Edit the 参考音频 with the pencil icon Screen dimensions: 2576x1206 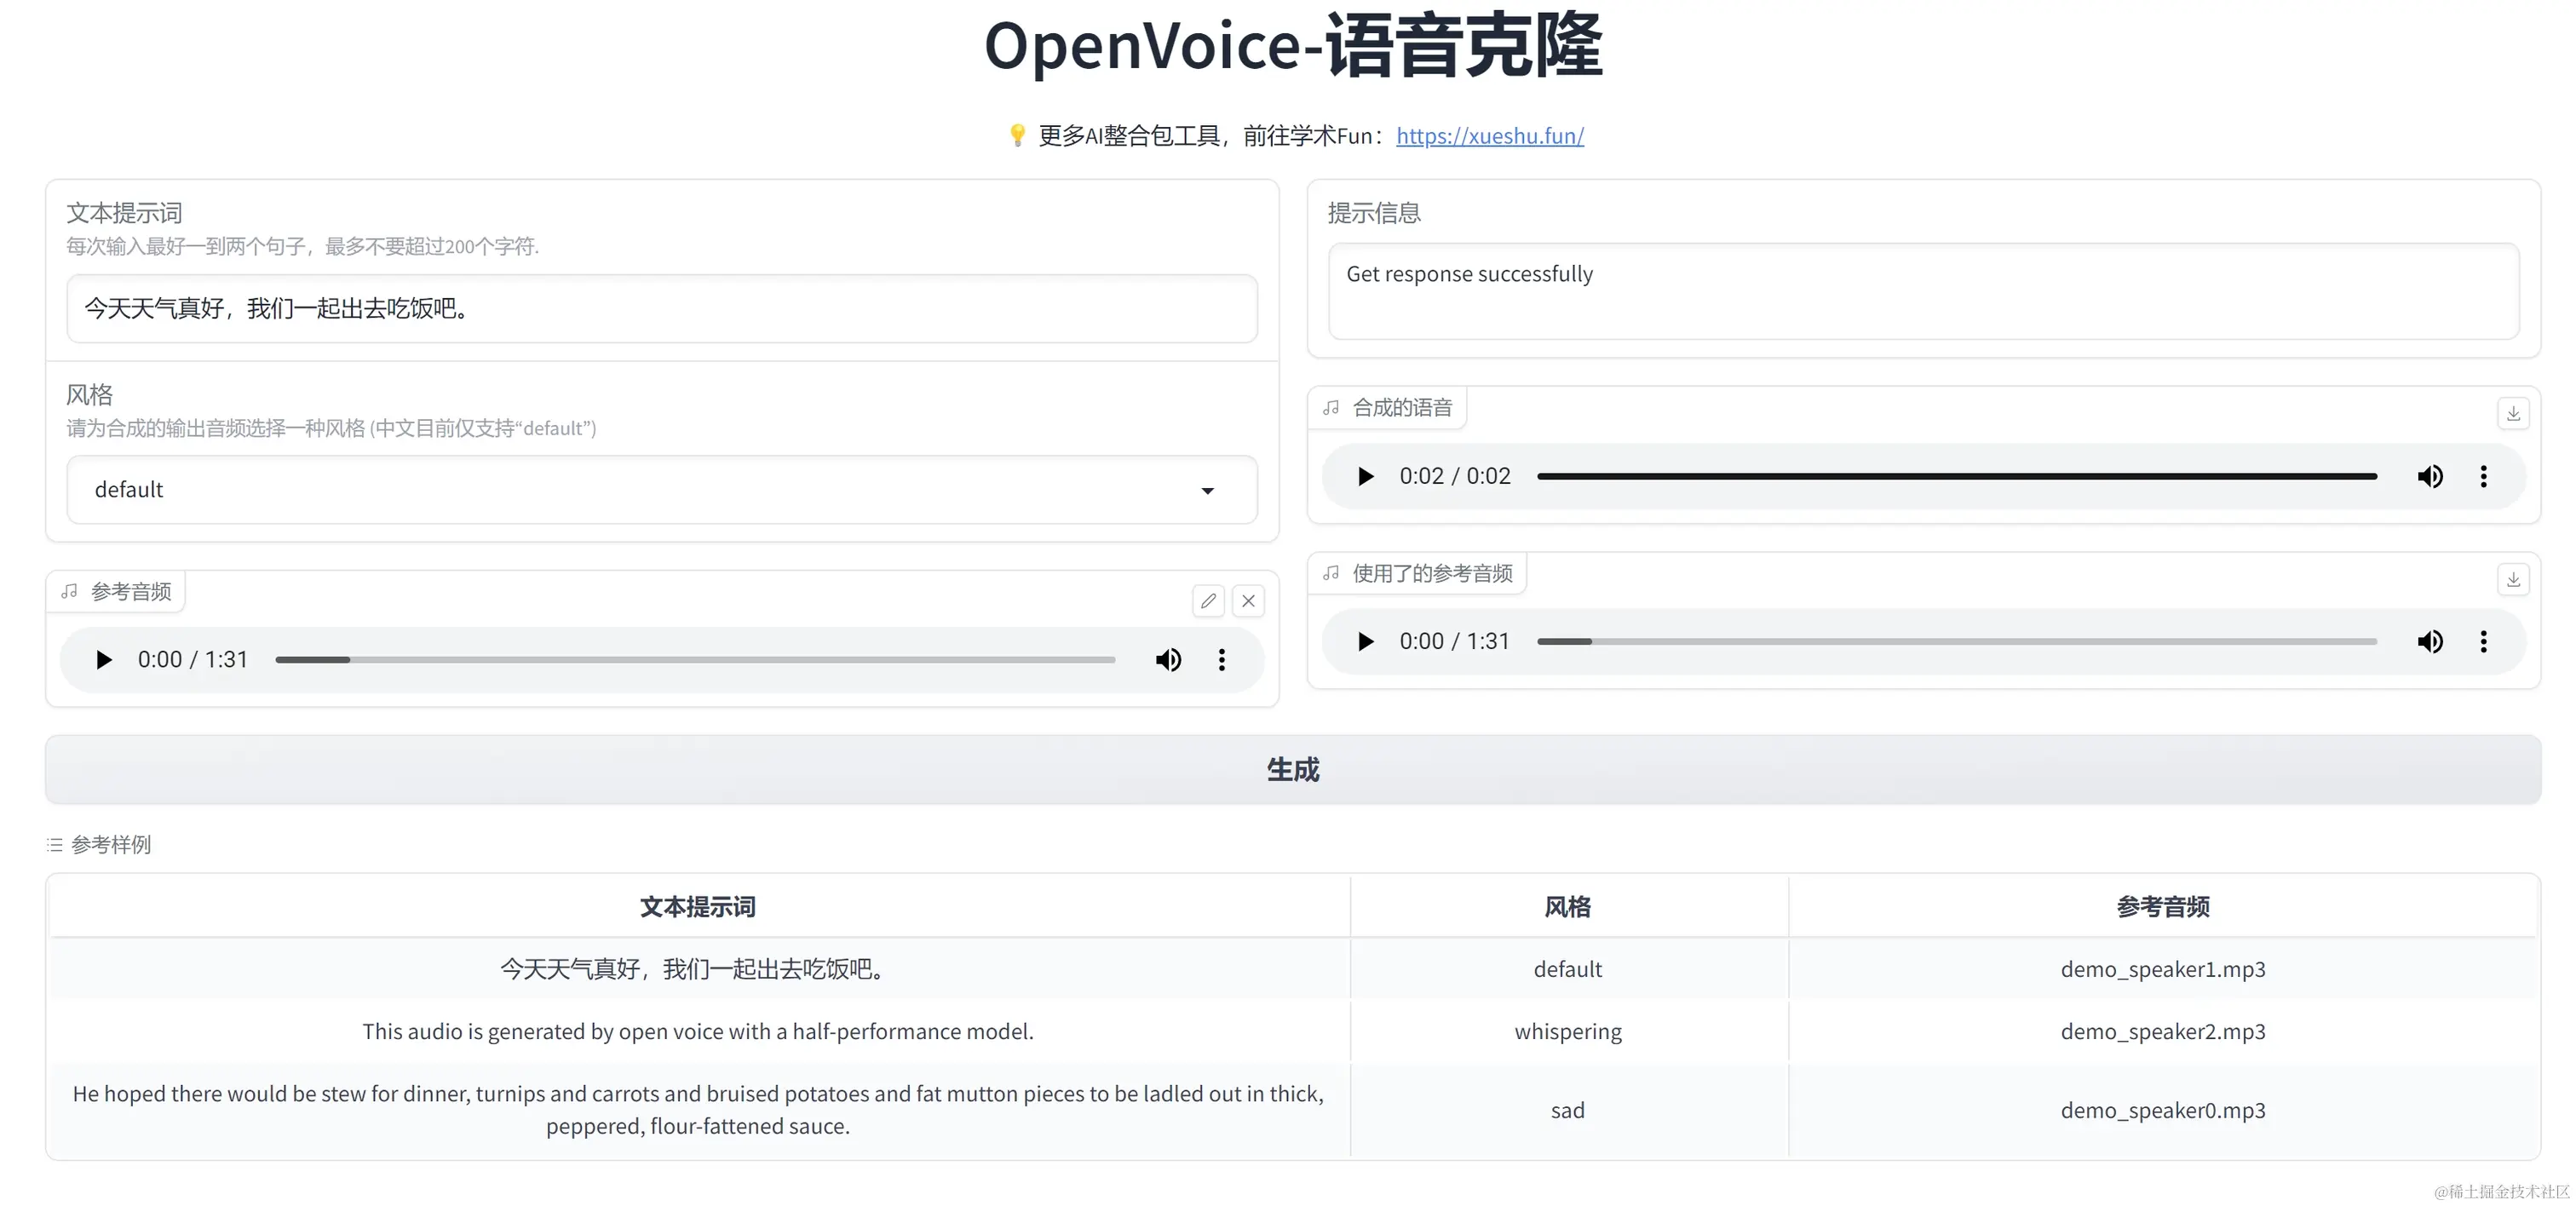tap(1208, 601)
